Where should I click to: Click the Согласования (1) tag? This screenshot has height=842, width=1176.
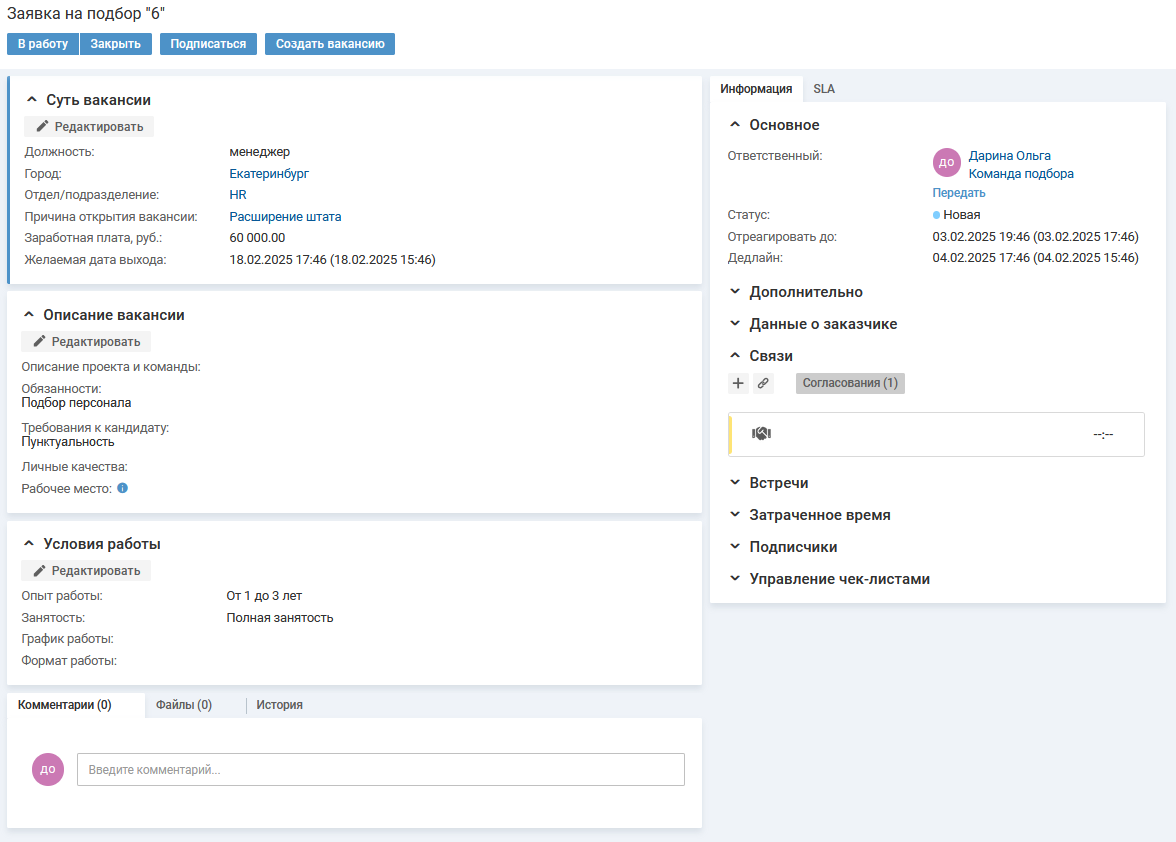[850, 383]
